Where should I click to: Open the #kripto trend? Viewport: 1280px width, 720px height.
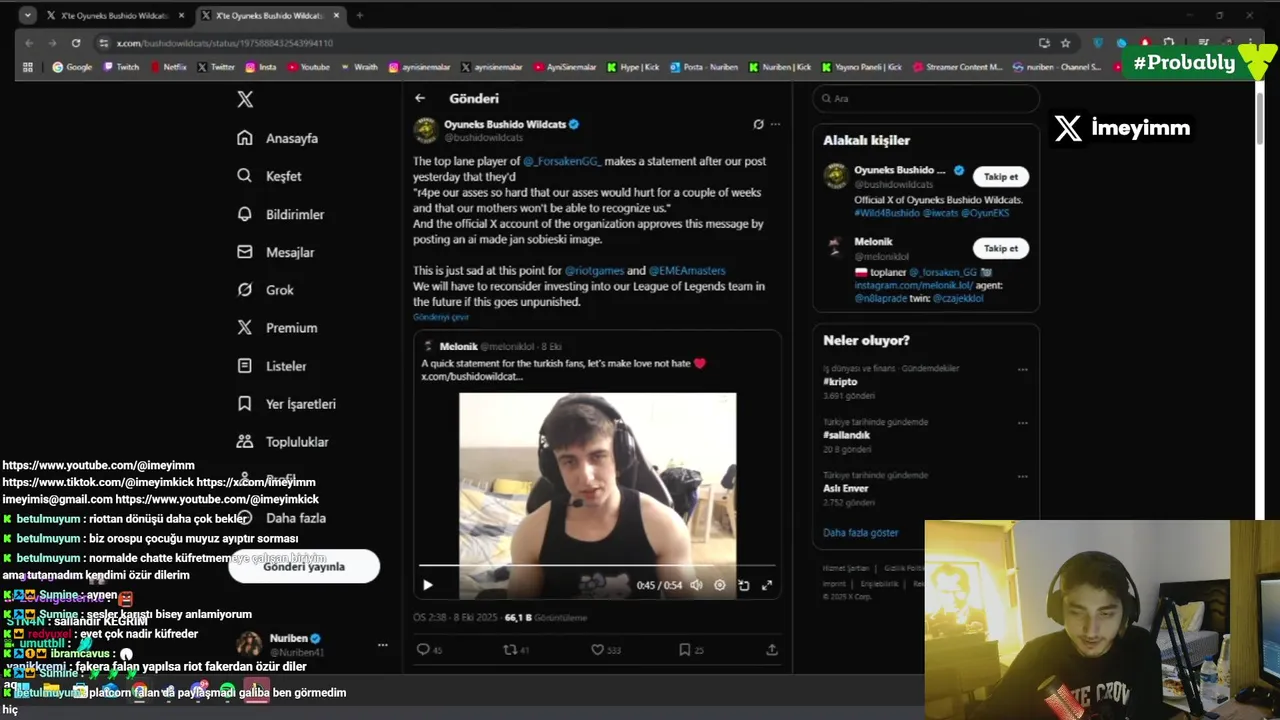(x=840, y=382)
